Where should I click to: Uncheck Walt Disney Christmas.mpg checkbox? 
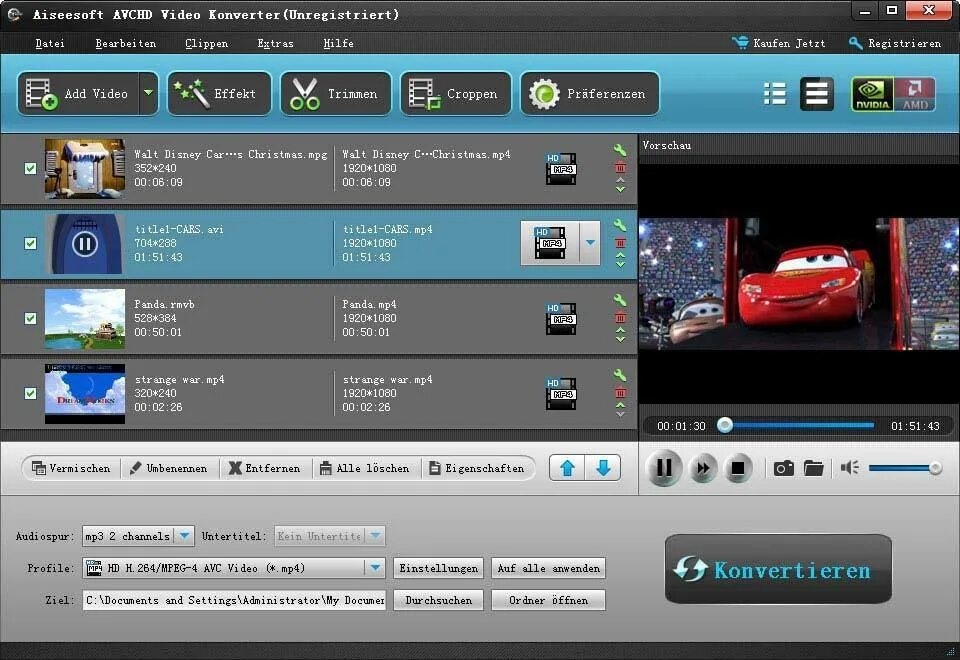30,168
